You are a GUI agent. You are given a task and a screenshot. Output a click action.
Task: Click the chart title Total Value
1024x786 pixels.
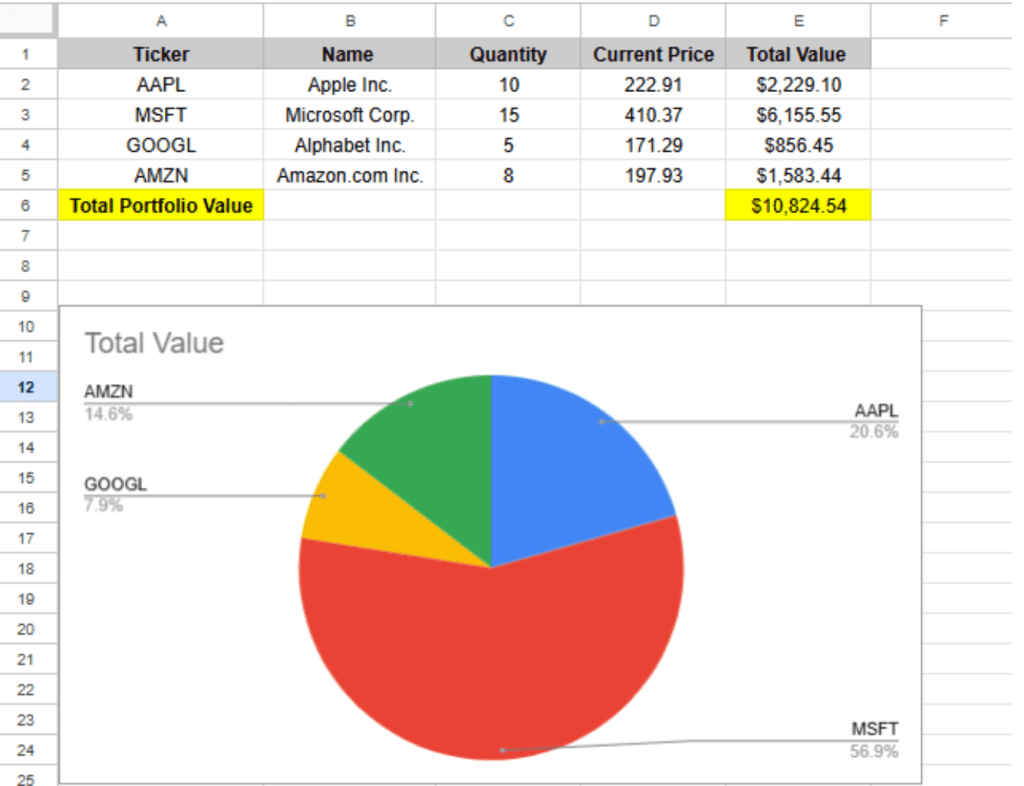point(154,344)
